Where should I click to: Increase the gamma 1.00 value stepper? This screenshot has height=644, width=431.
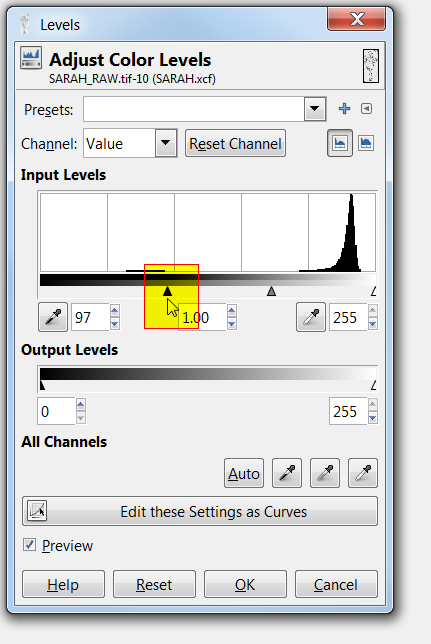(232, 311)
